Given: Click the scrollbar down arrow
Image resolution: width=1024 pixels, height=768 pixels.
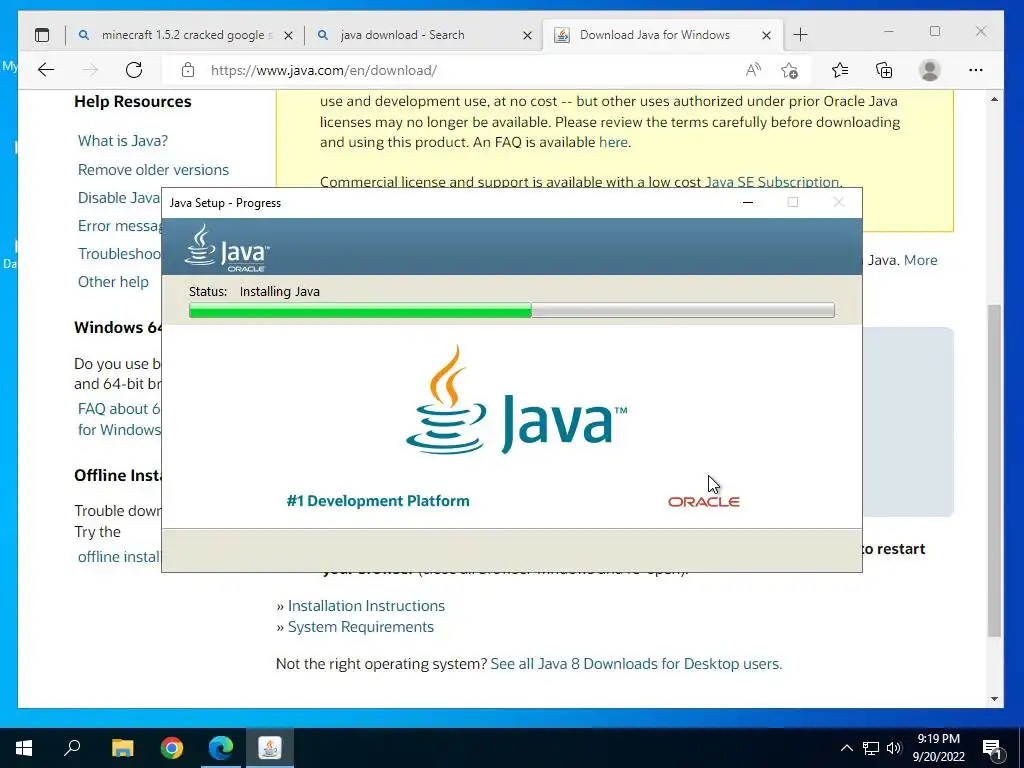Looking at the screenshot, I should click(994, 699).
